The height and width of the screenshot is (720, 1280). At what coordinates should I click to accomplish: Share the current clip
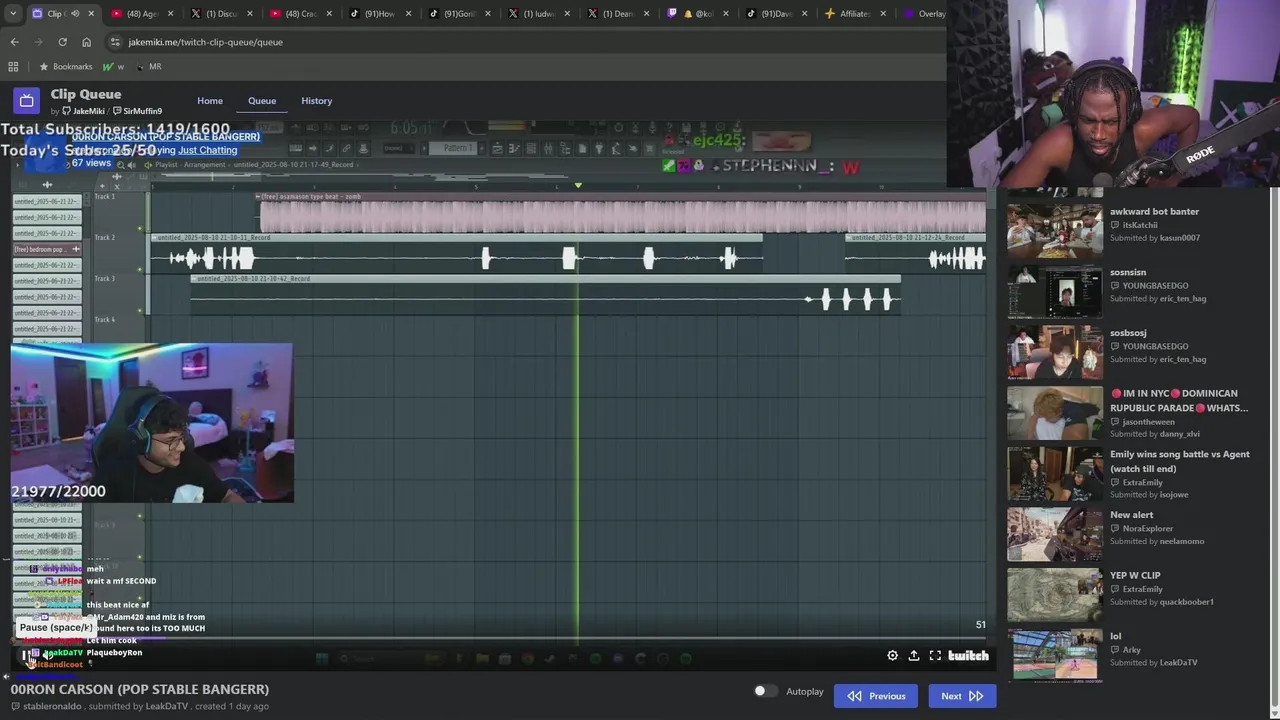pos(914,655)
